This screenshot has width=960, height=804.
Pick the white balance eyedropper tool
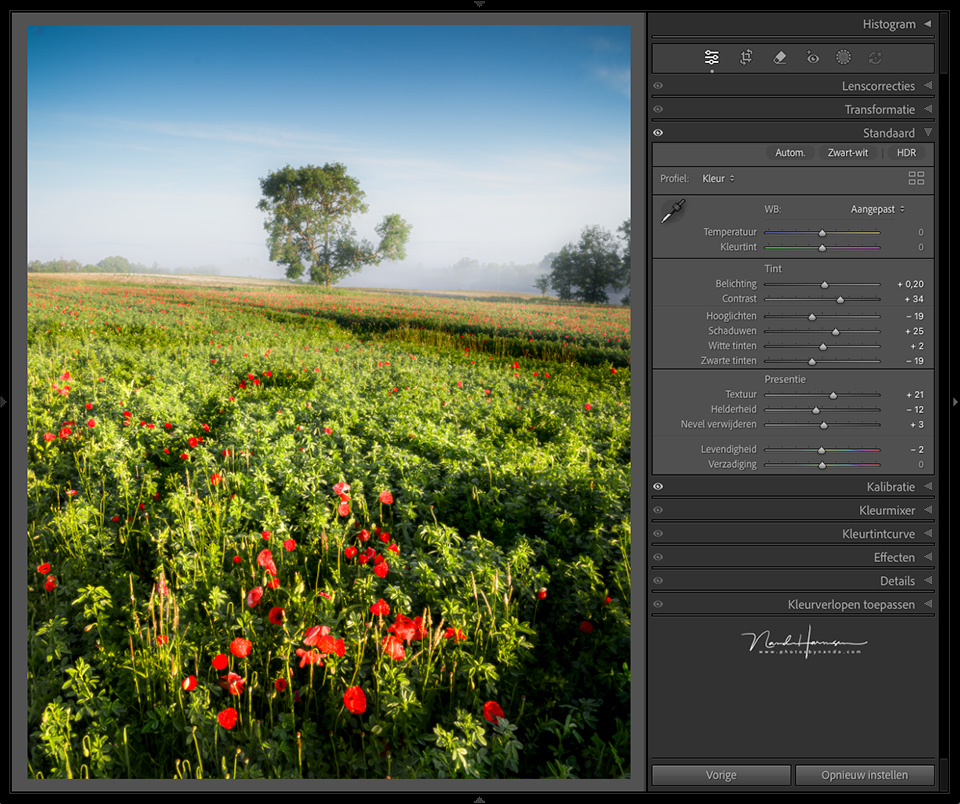[673, 211]
